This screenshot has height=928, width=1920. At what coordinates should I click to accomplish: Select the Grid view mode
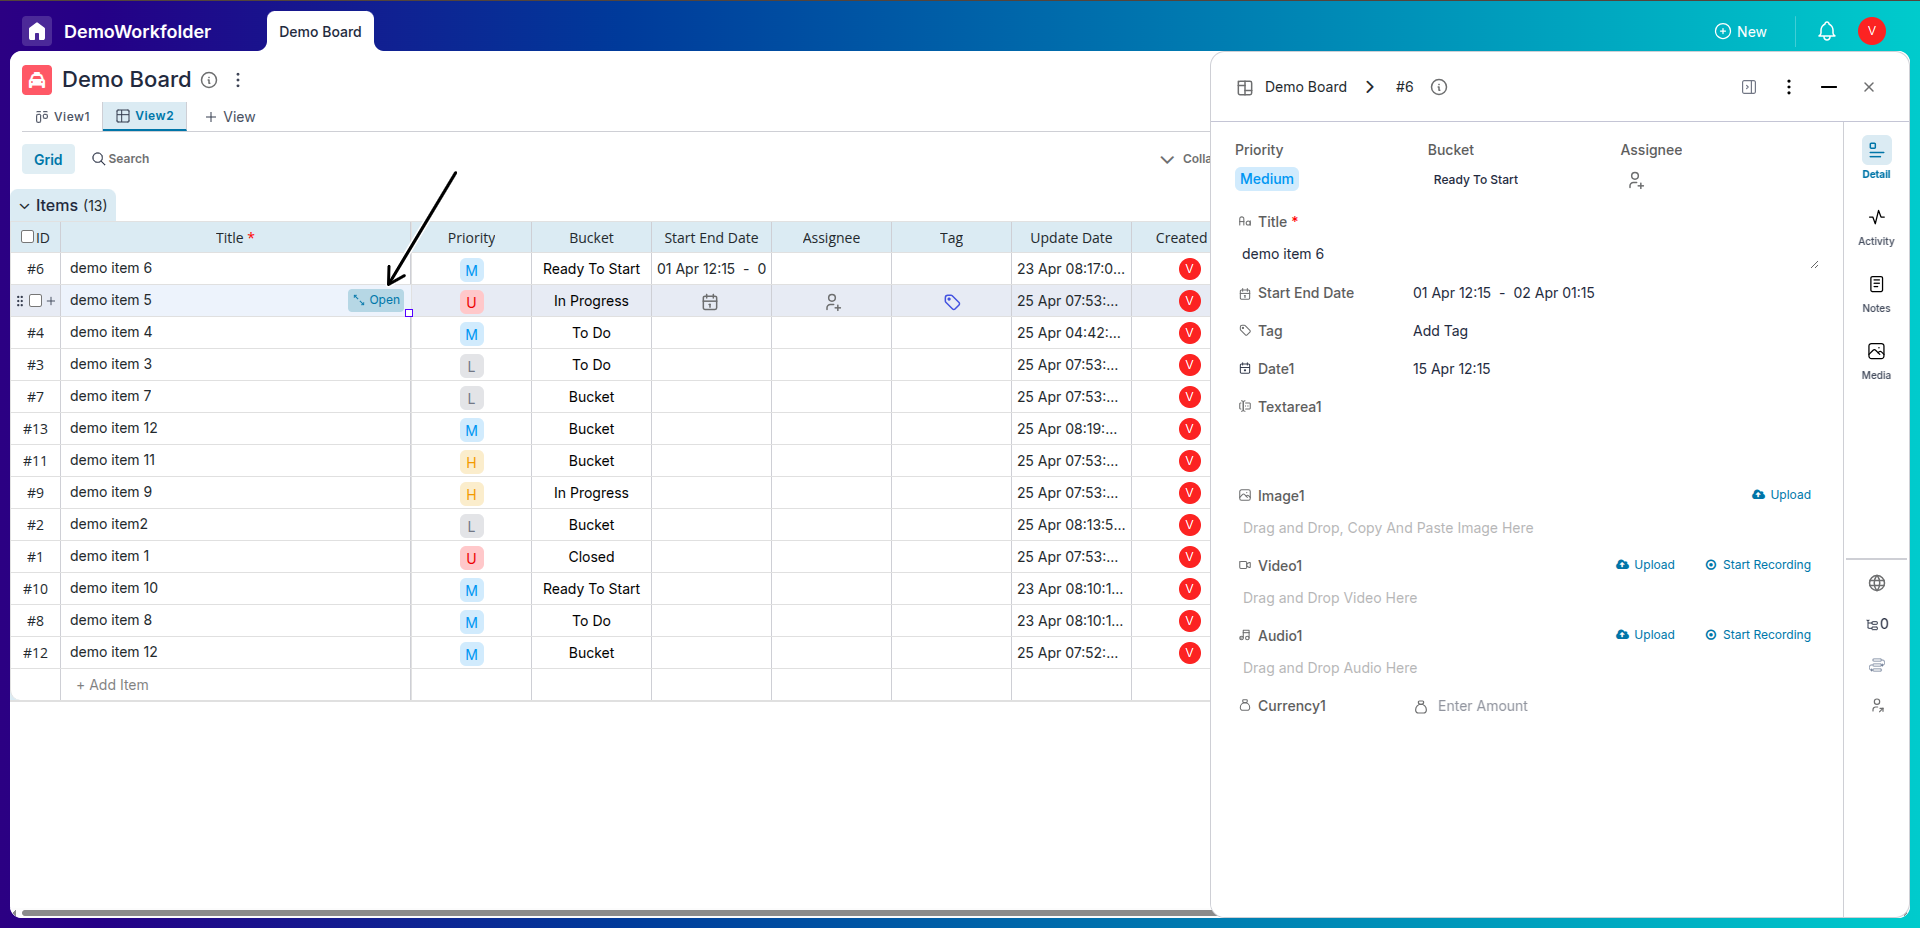pyautogui.click(x=48, y=159)
